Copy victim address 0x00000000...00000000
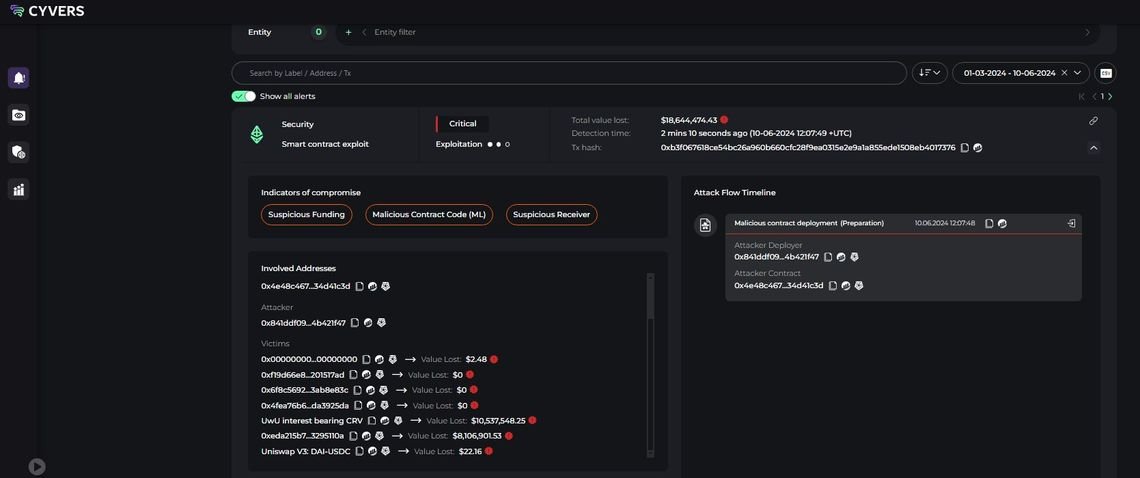Viewport: 1140px width, 478px height. coord(366,359)
